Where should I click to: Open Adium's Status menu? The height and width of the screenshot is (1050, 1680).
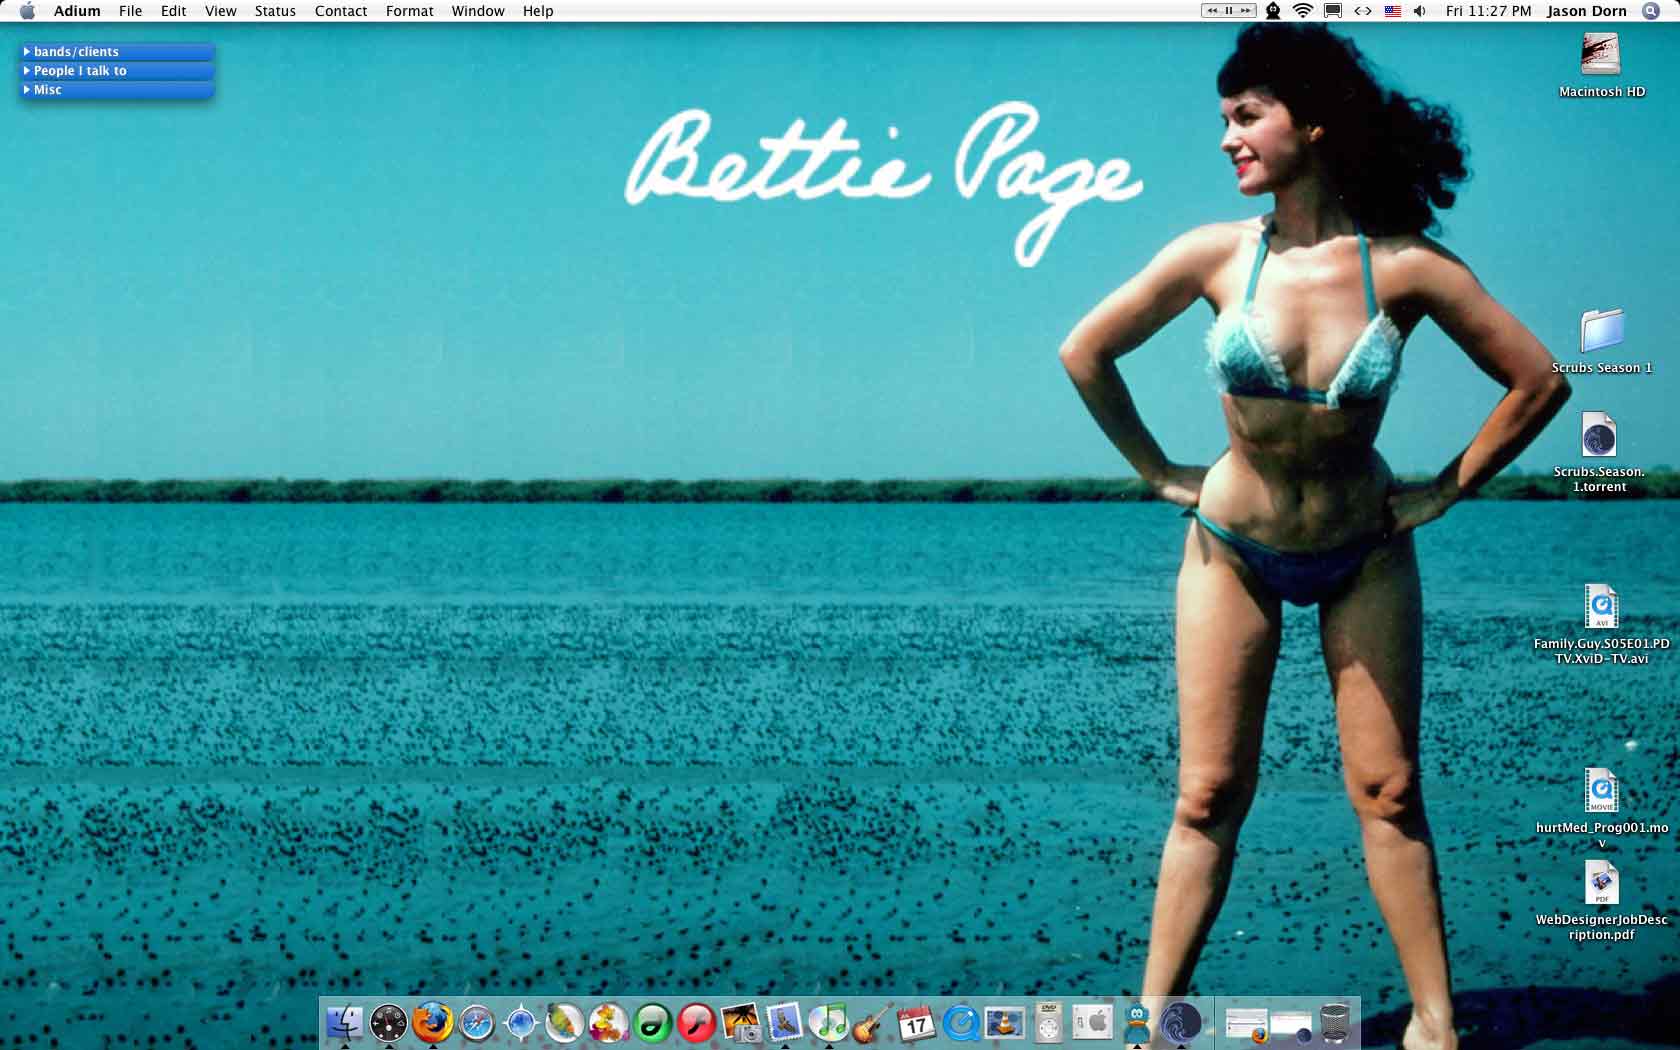click(275, 11)
